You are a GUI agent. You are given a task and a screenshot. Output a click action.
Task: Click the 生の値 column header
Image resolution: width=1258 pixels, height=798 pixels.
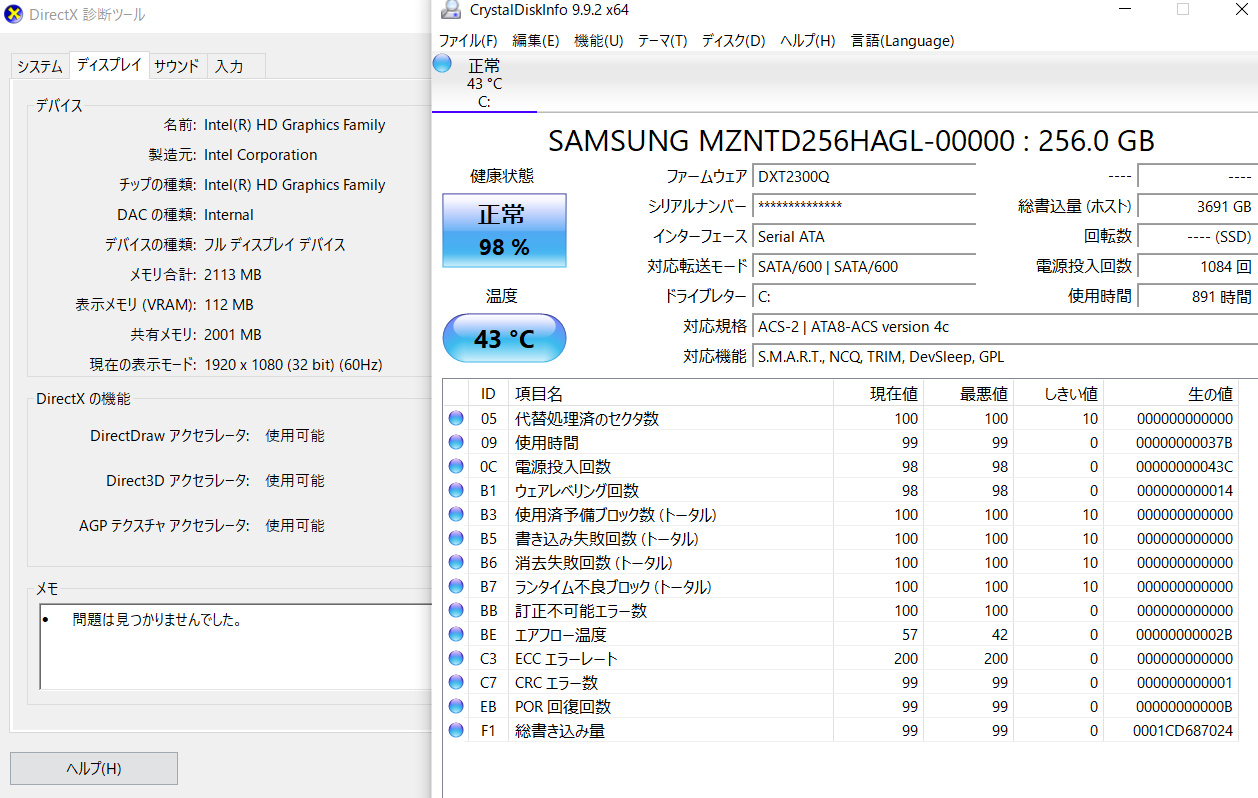tap(1172, 394)
